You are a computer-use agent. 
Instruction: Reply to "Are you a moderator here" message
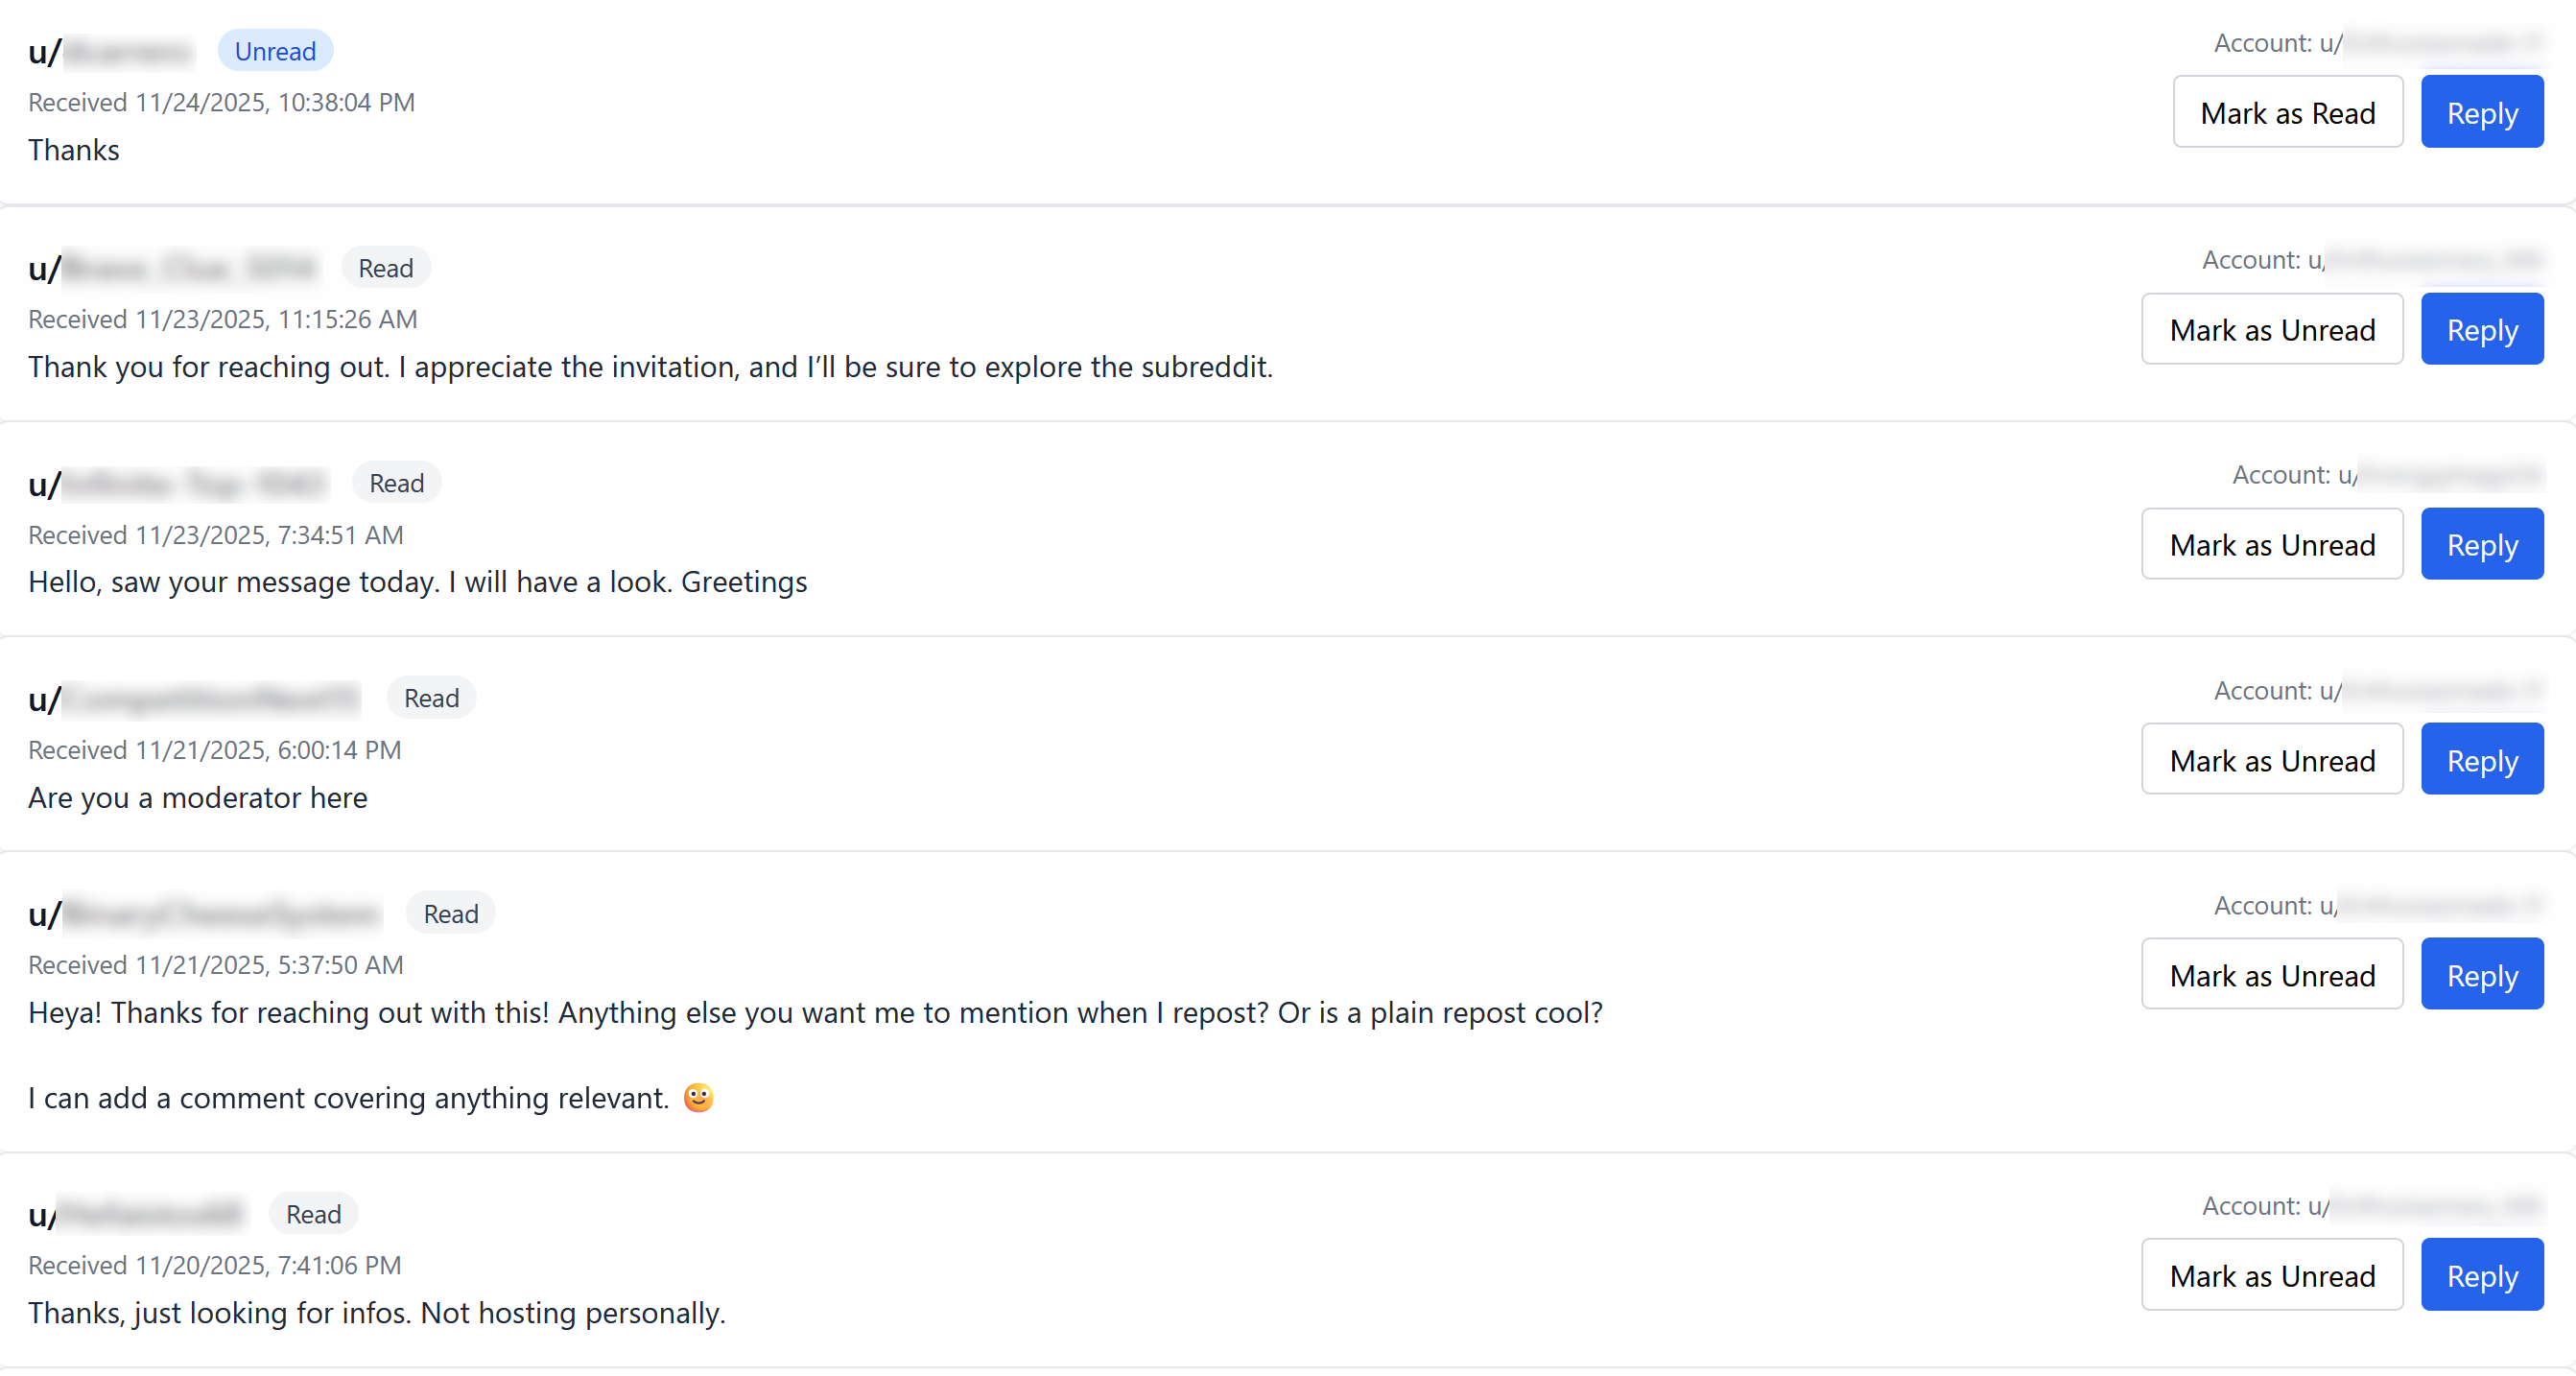(2481, 760)
